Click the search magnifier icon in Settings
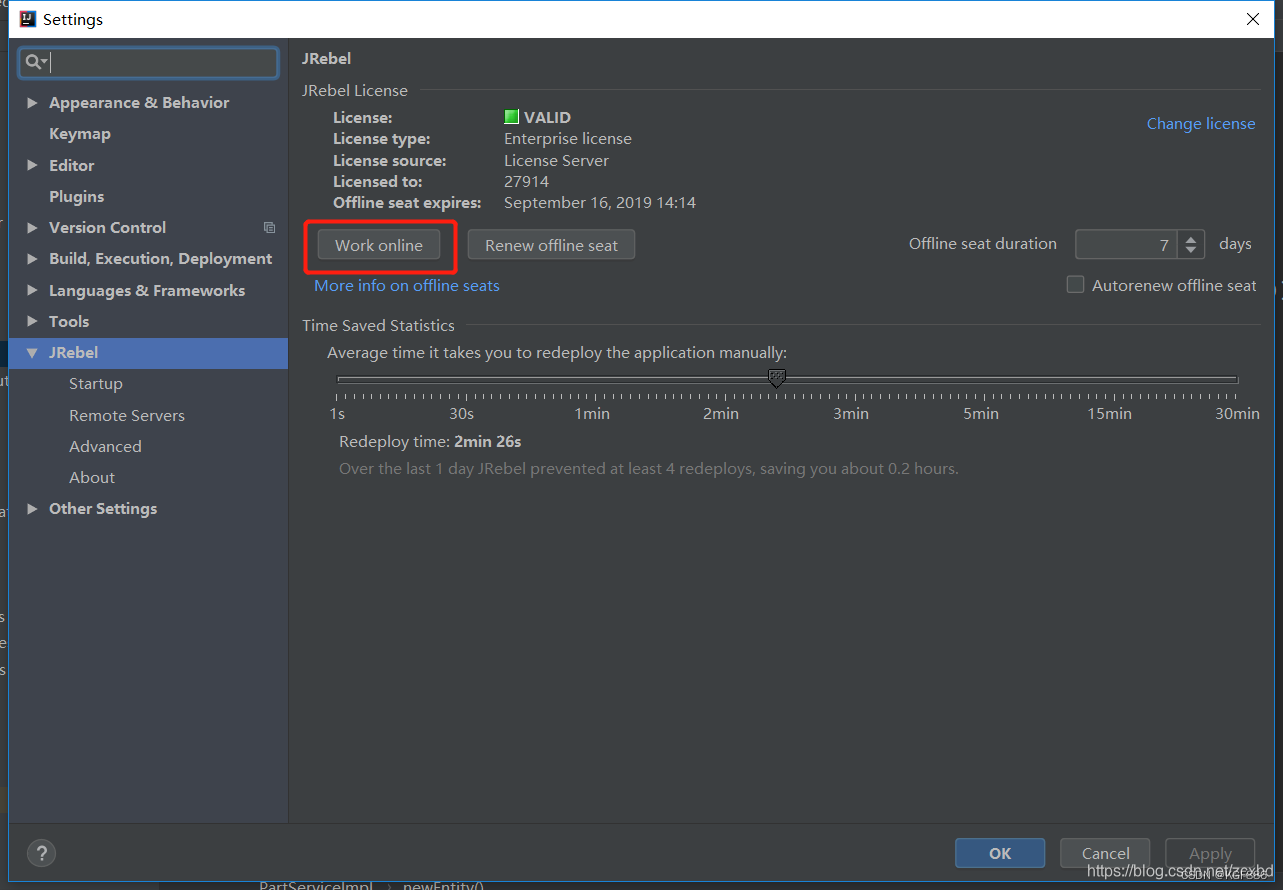1283x890 pixels. click(35, 62)
